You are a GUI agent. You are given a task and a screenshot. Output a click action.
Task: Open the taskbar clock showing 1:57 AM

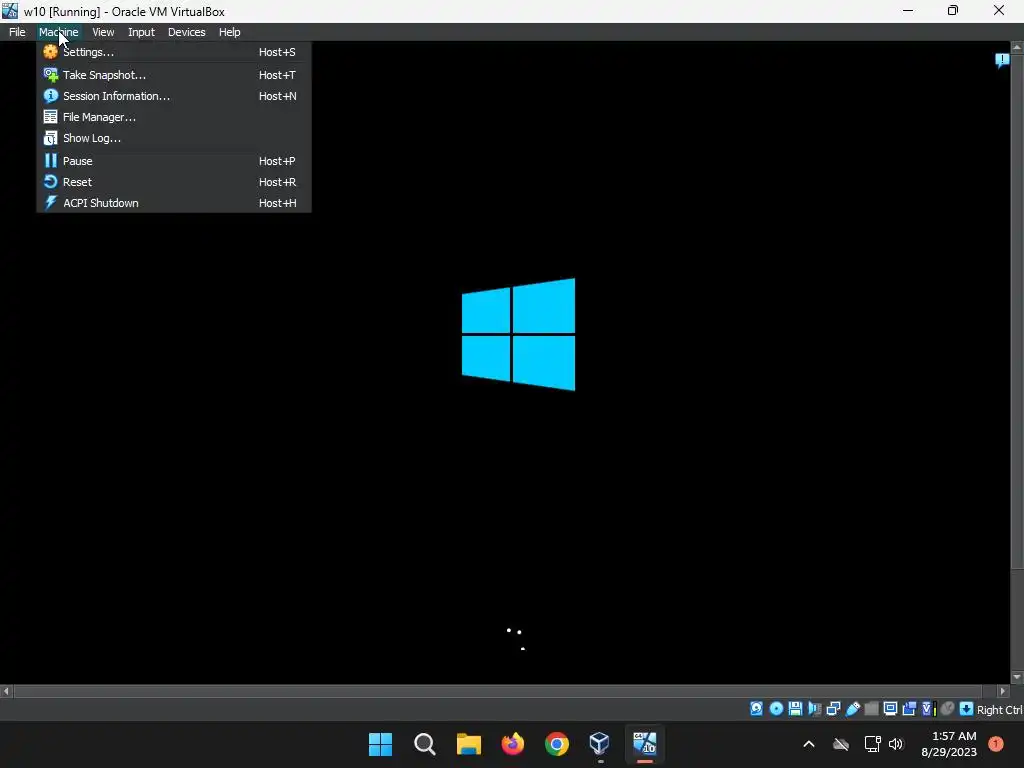tap(950, 744)
